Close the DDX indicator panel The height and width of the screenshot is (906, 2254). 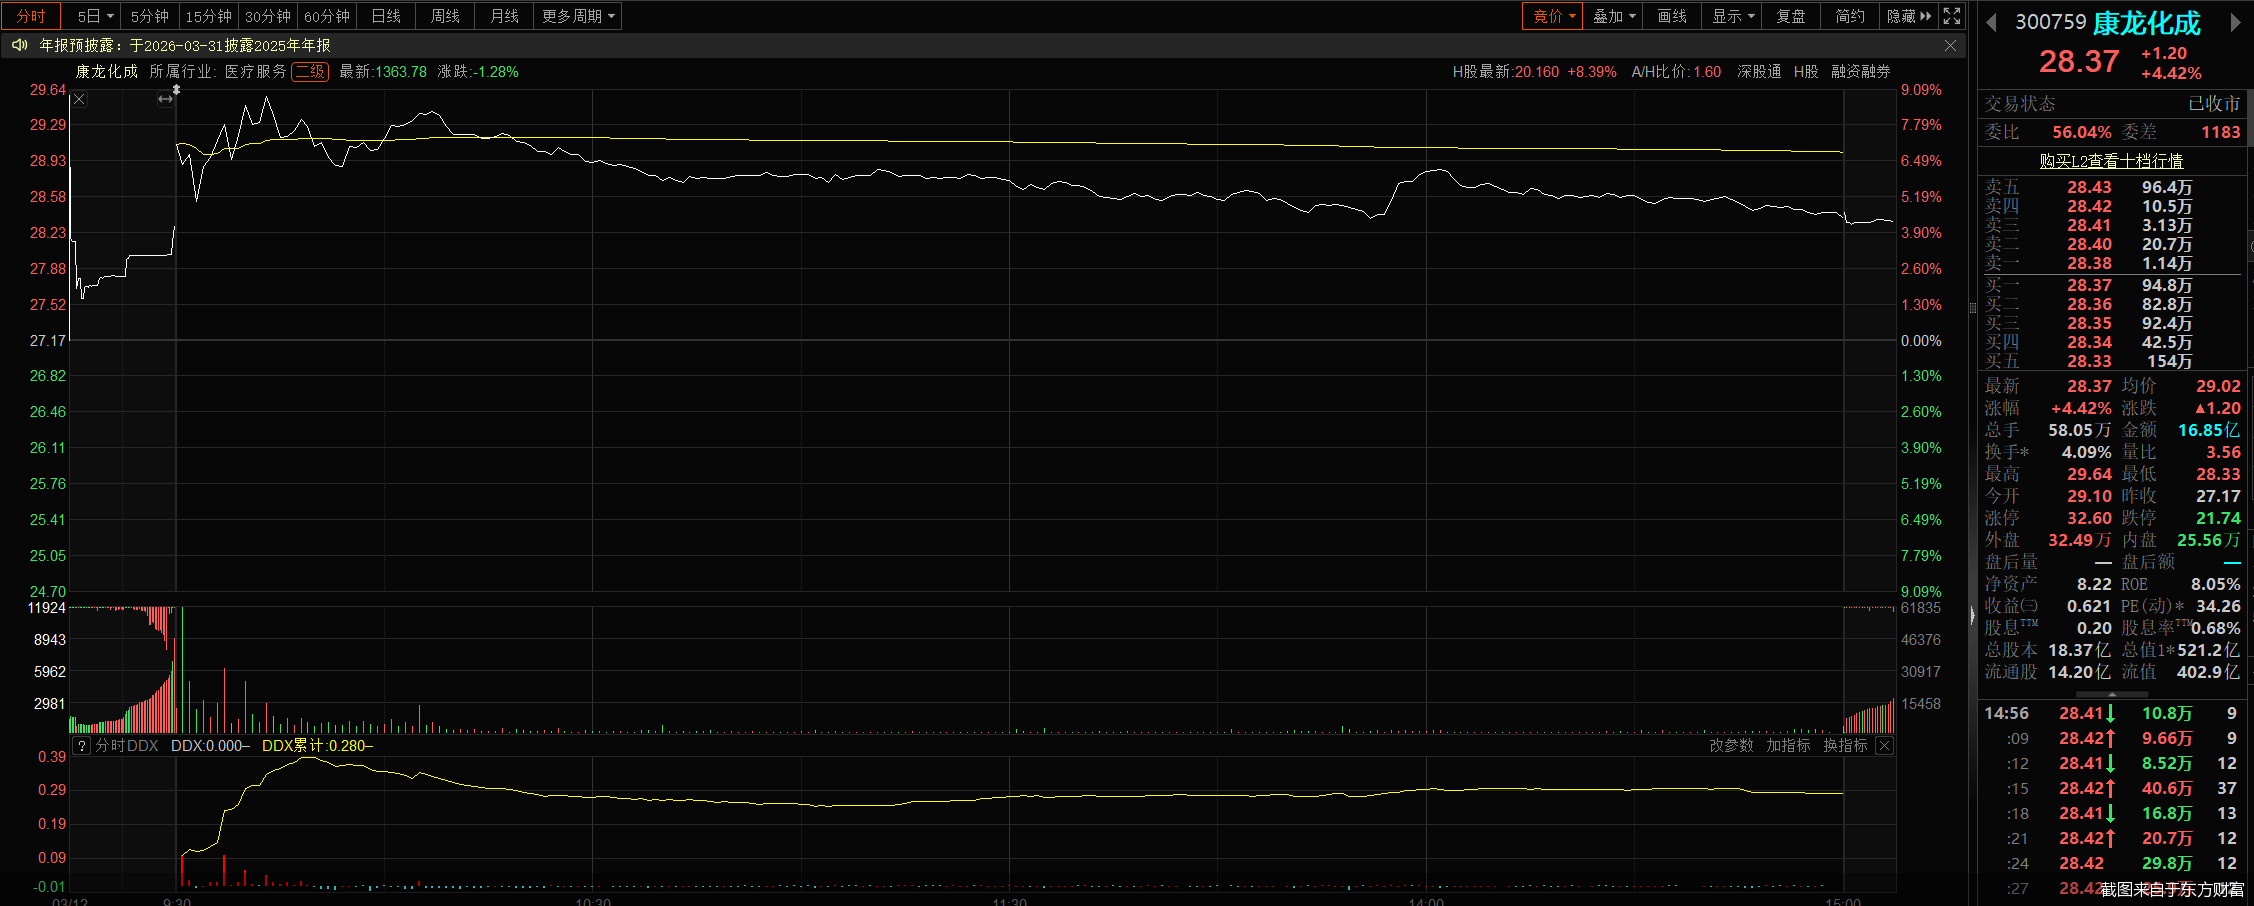pos(1884,746)
